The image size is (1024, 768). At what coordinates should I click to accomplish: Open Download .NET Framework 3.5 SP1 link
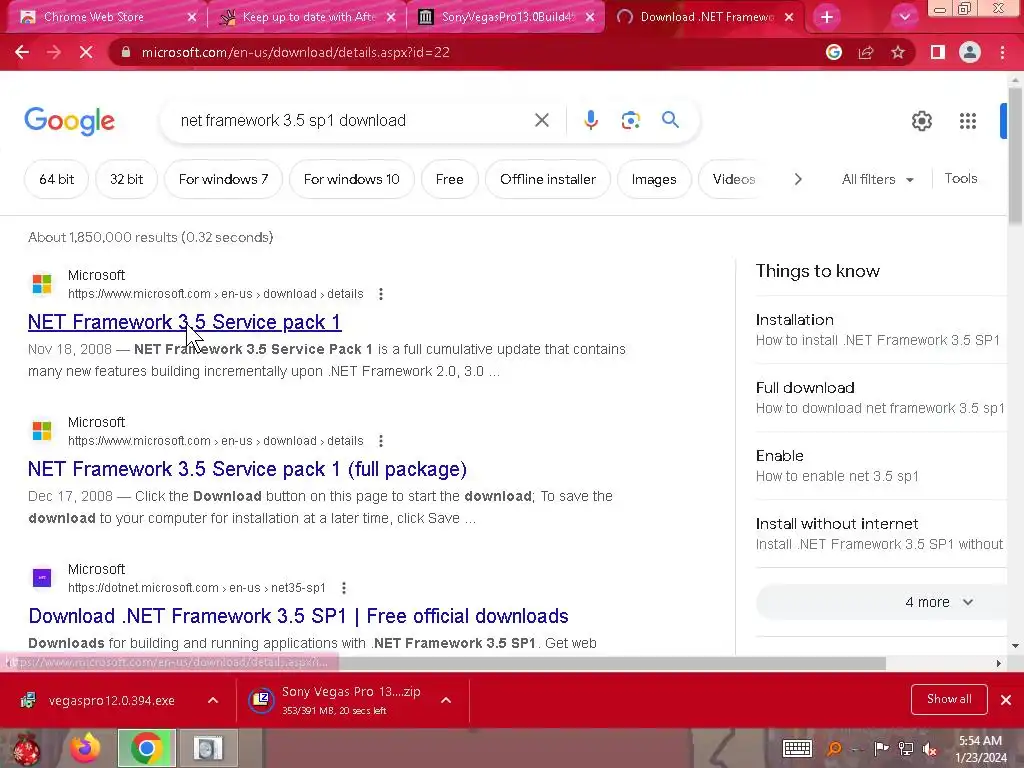coord(298,616)
